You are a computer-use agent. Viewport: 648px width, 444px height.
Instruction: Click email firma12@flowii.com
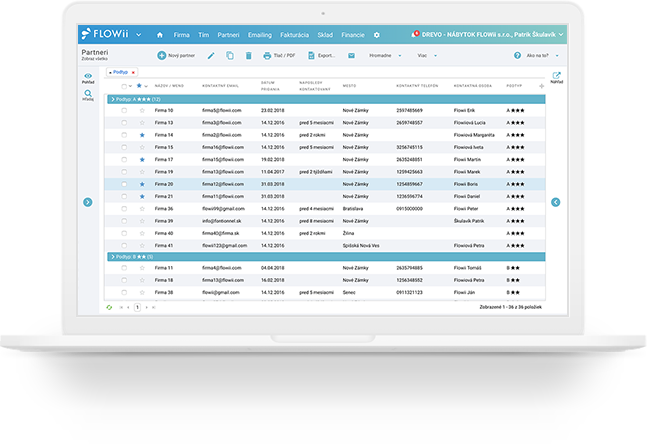click(223, 184)
